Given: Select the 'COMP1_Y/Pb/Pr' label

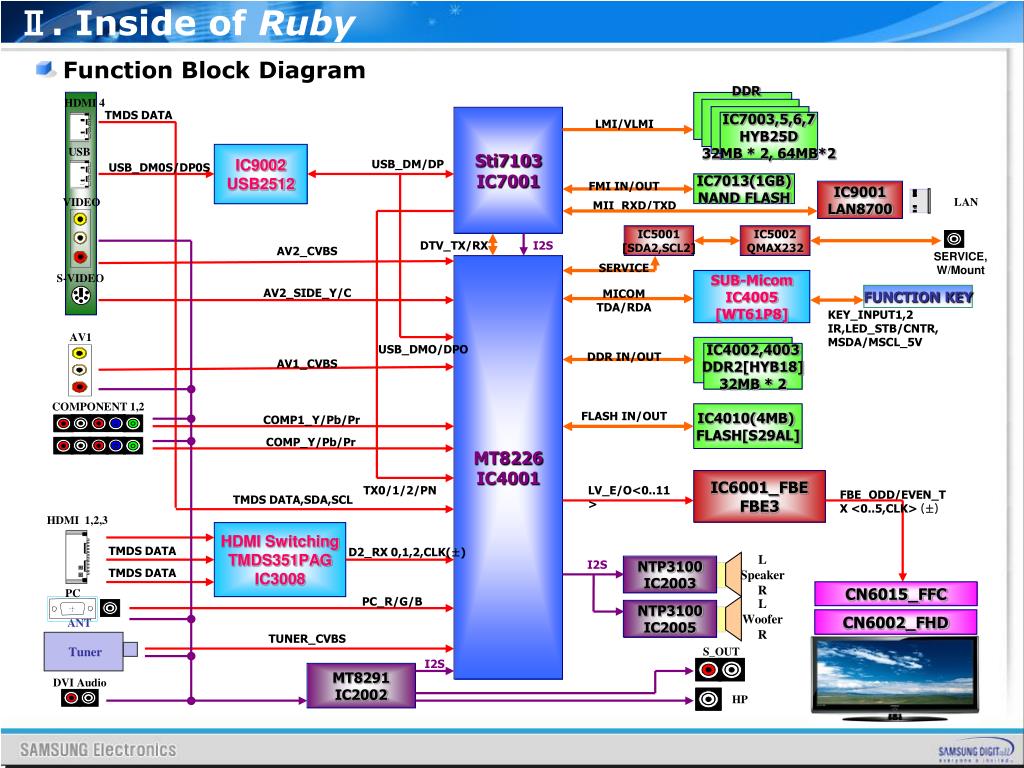Looking at the screenshot, I should tap(312, 419).
